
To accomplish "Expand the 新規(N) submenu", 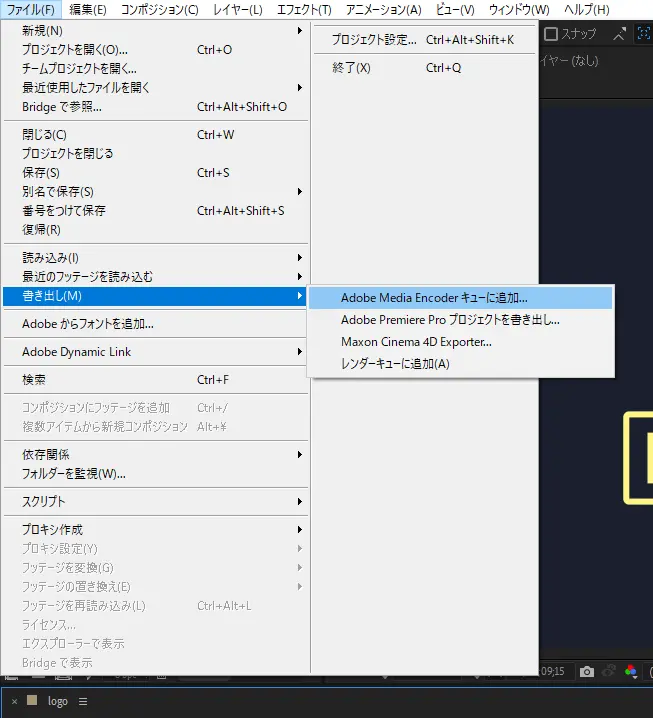I will point(156,31).
